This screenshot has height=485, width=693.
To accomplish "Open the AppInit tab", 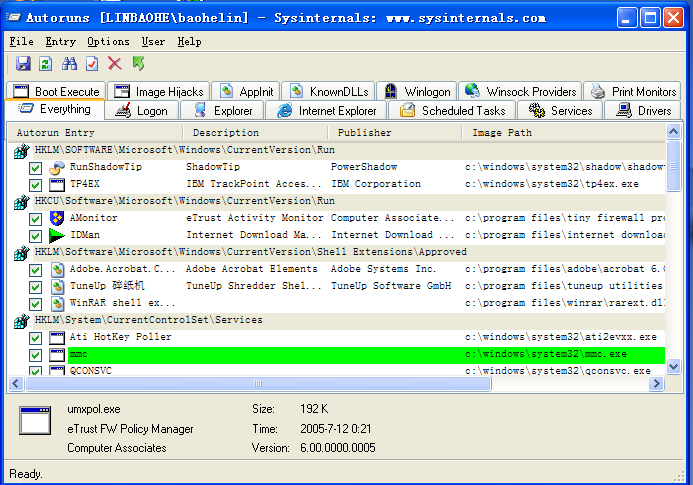I will coord(245,92).
